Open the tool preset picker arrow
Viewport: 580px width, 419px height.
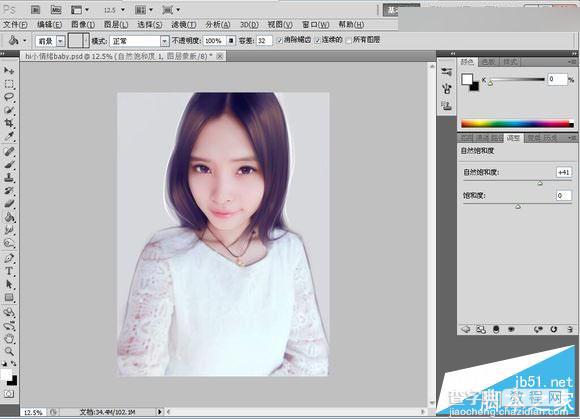(24, 40)
